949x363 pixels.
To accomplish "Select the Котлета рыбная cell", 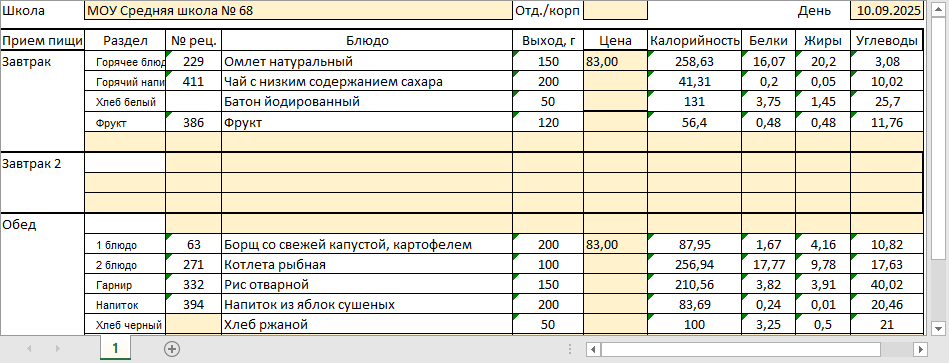I will point(367,264).
